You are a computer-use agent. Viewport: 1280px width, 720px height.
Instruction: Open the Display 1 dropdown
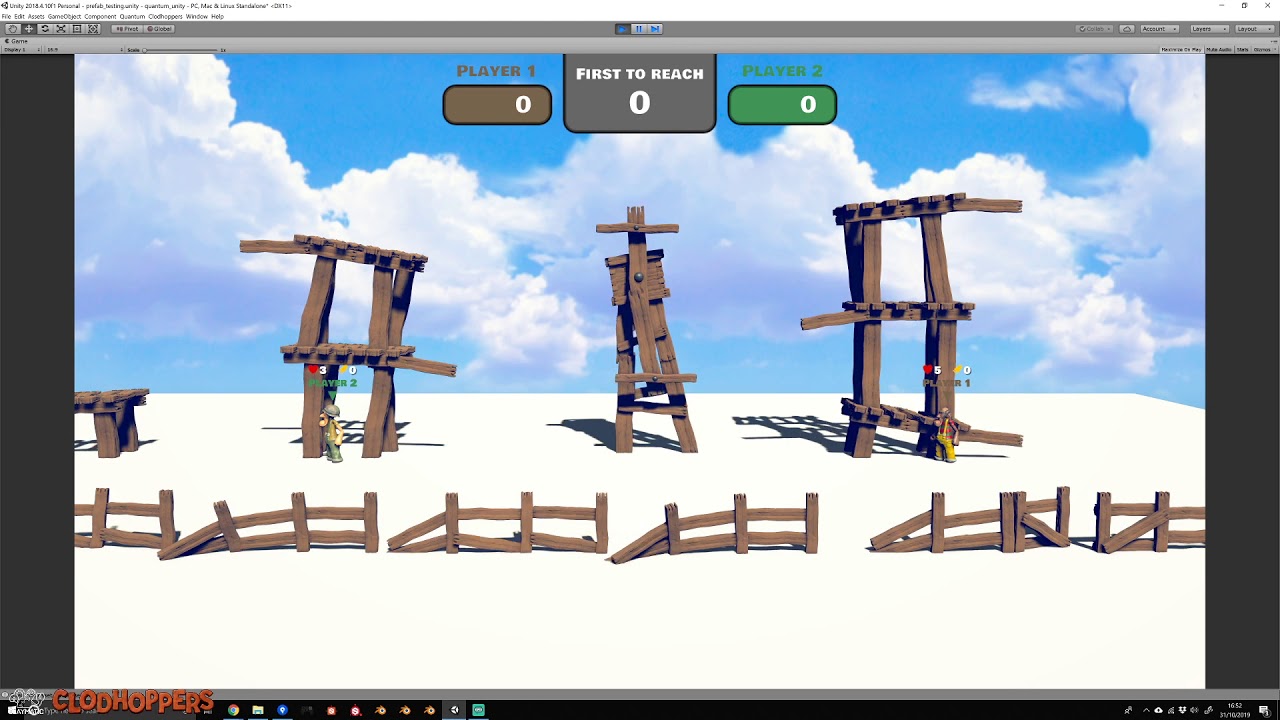(21, 50)
